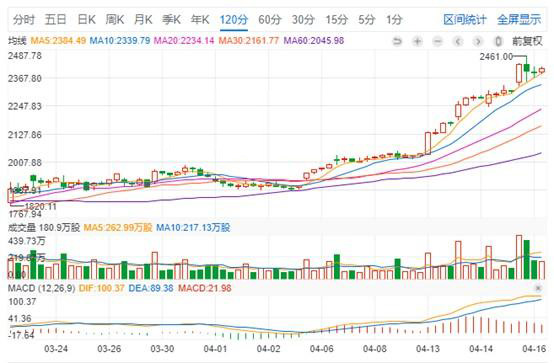
Task: Click the 2487.78 price axis label
Action: click(25, 56)
